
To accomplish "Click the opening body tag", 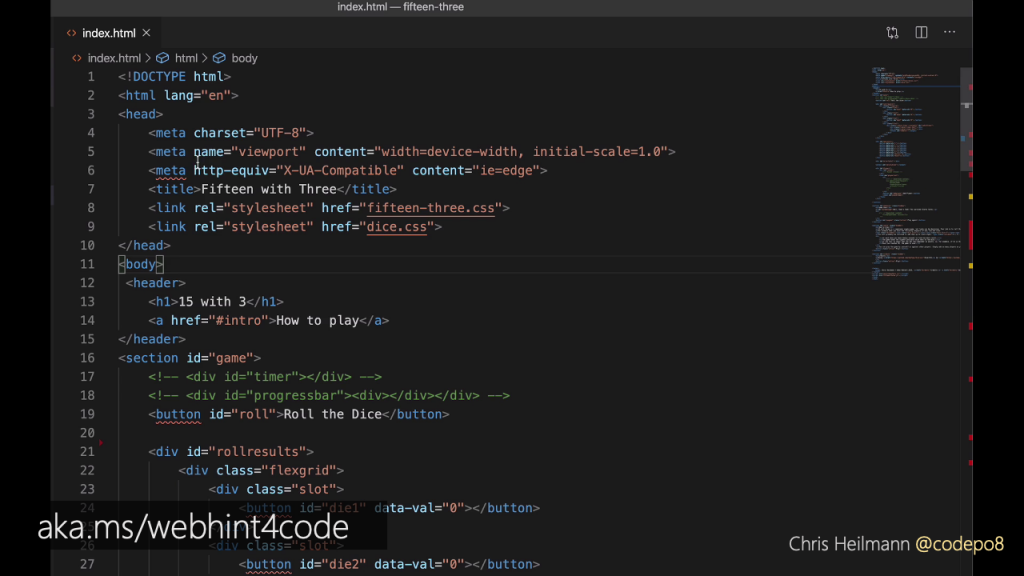I will pos(141,264).
